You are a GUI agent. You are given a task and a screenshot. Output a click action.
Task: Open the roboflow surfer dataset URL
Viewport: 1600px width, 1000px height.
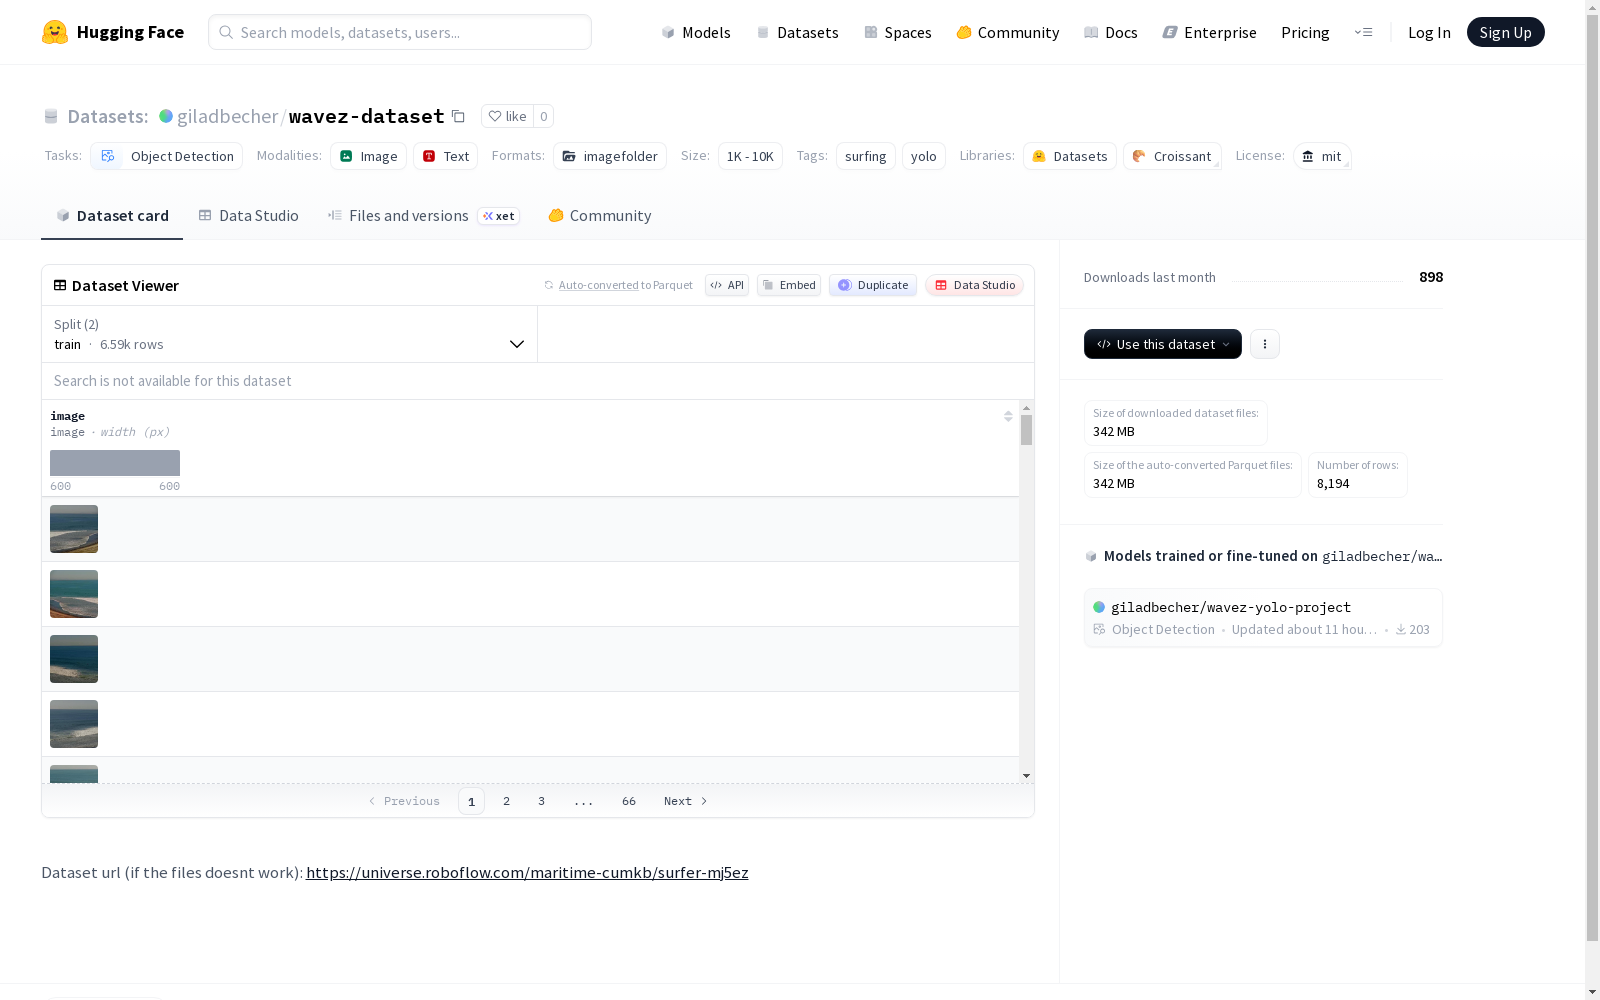pyautogui.click(x=527, y=873)
